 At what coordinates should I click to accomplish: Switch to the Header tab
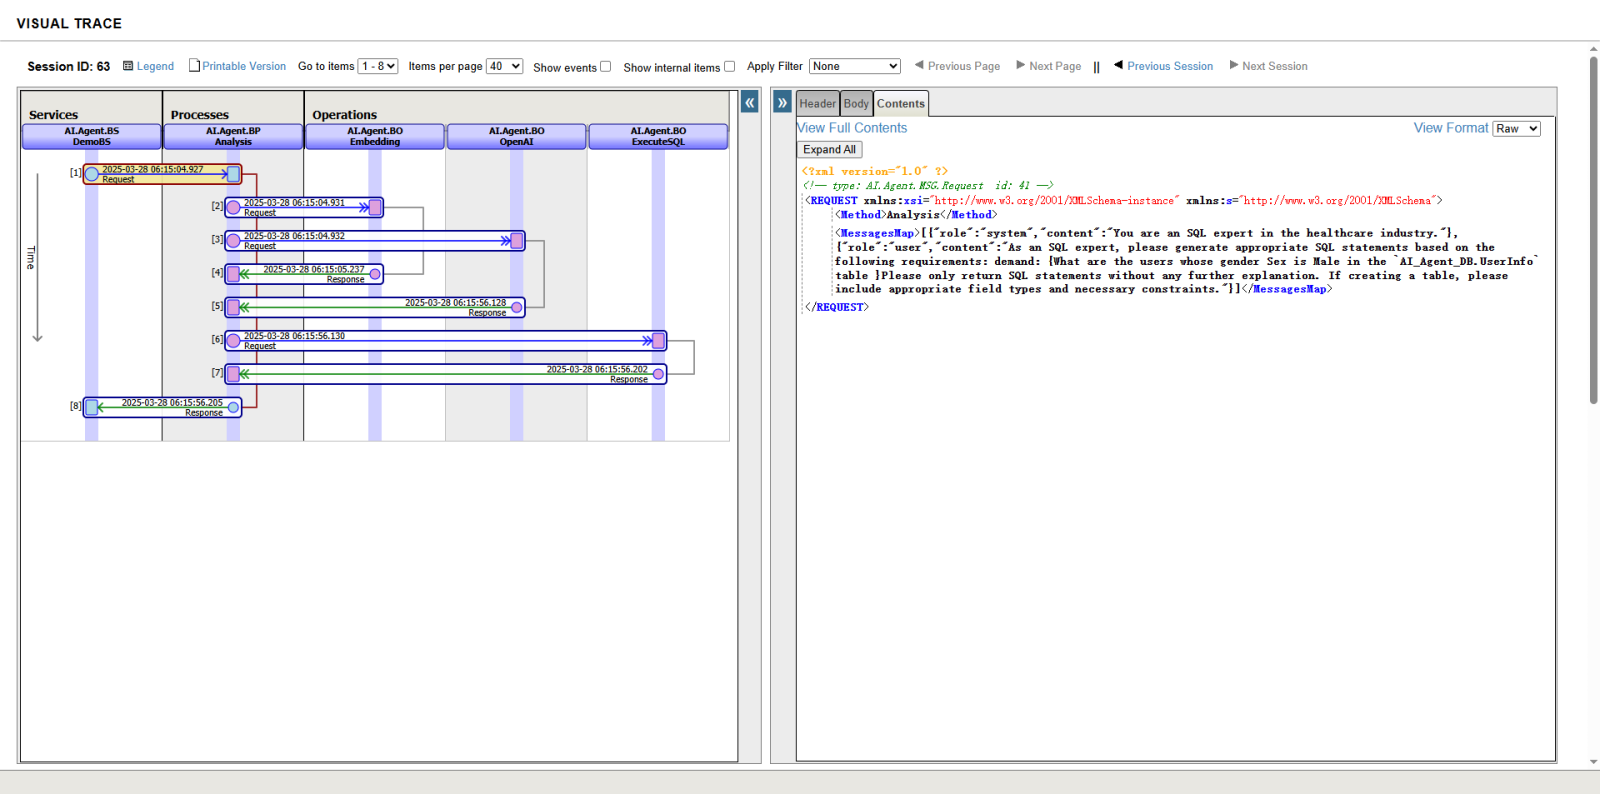click(817, 103)
